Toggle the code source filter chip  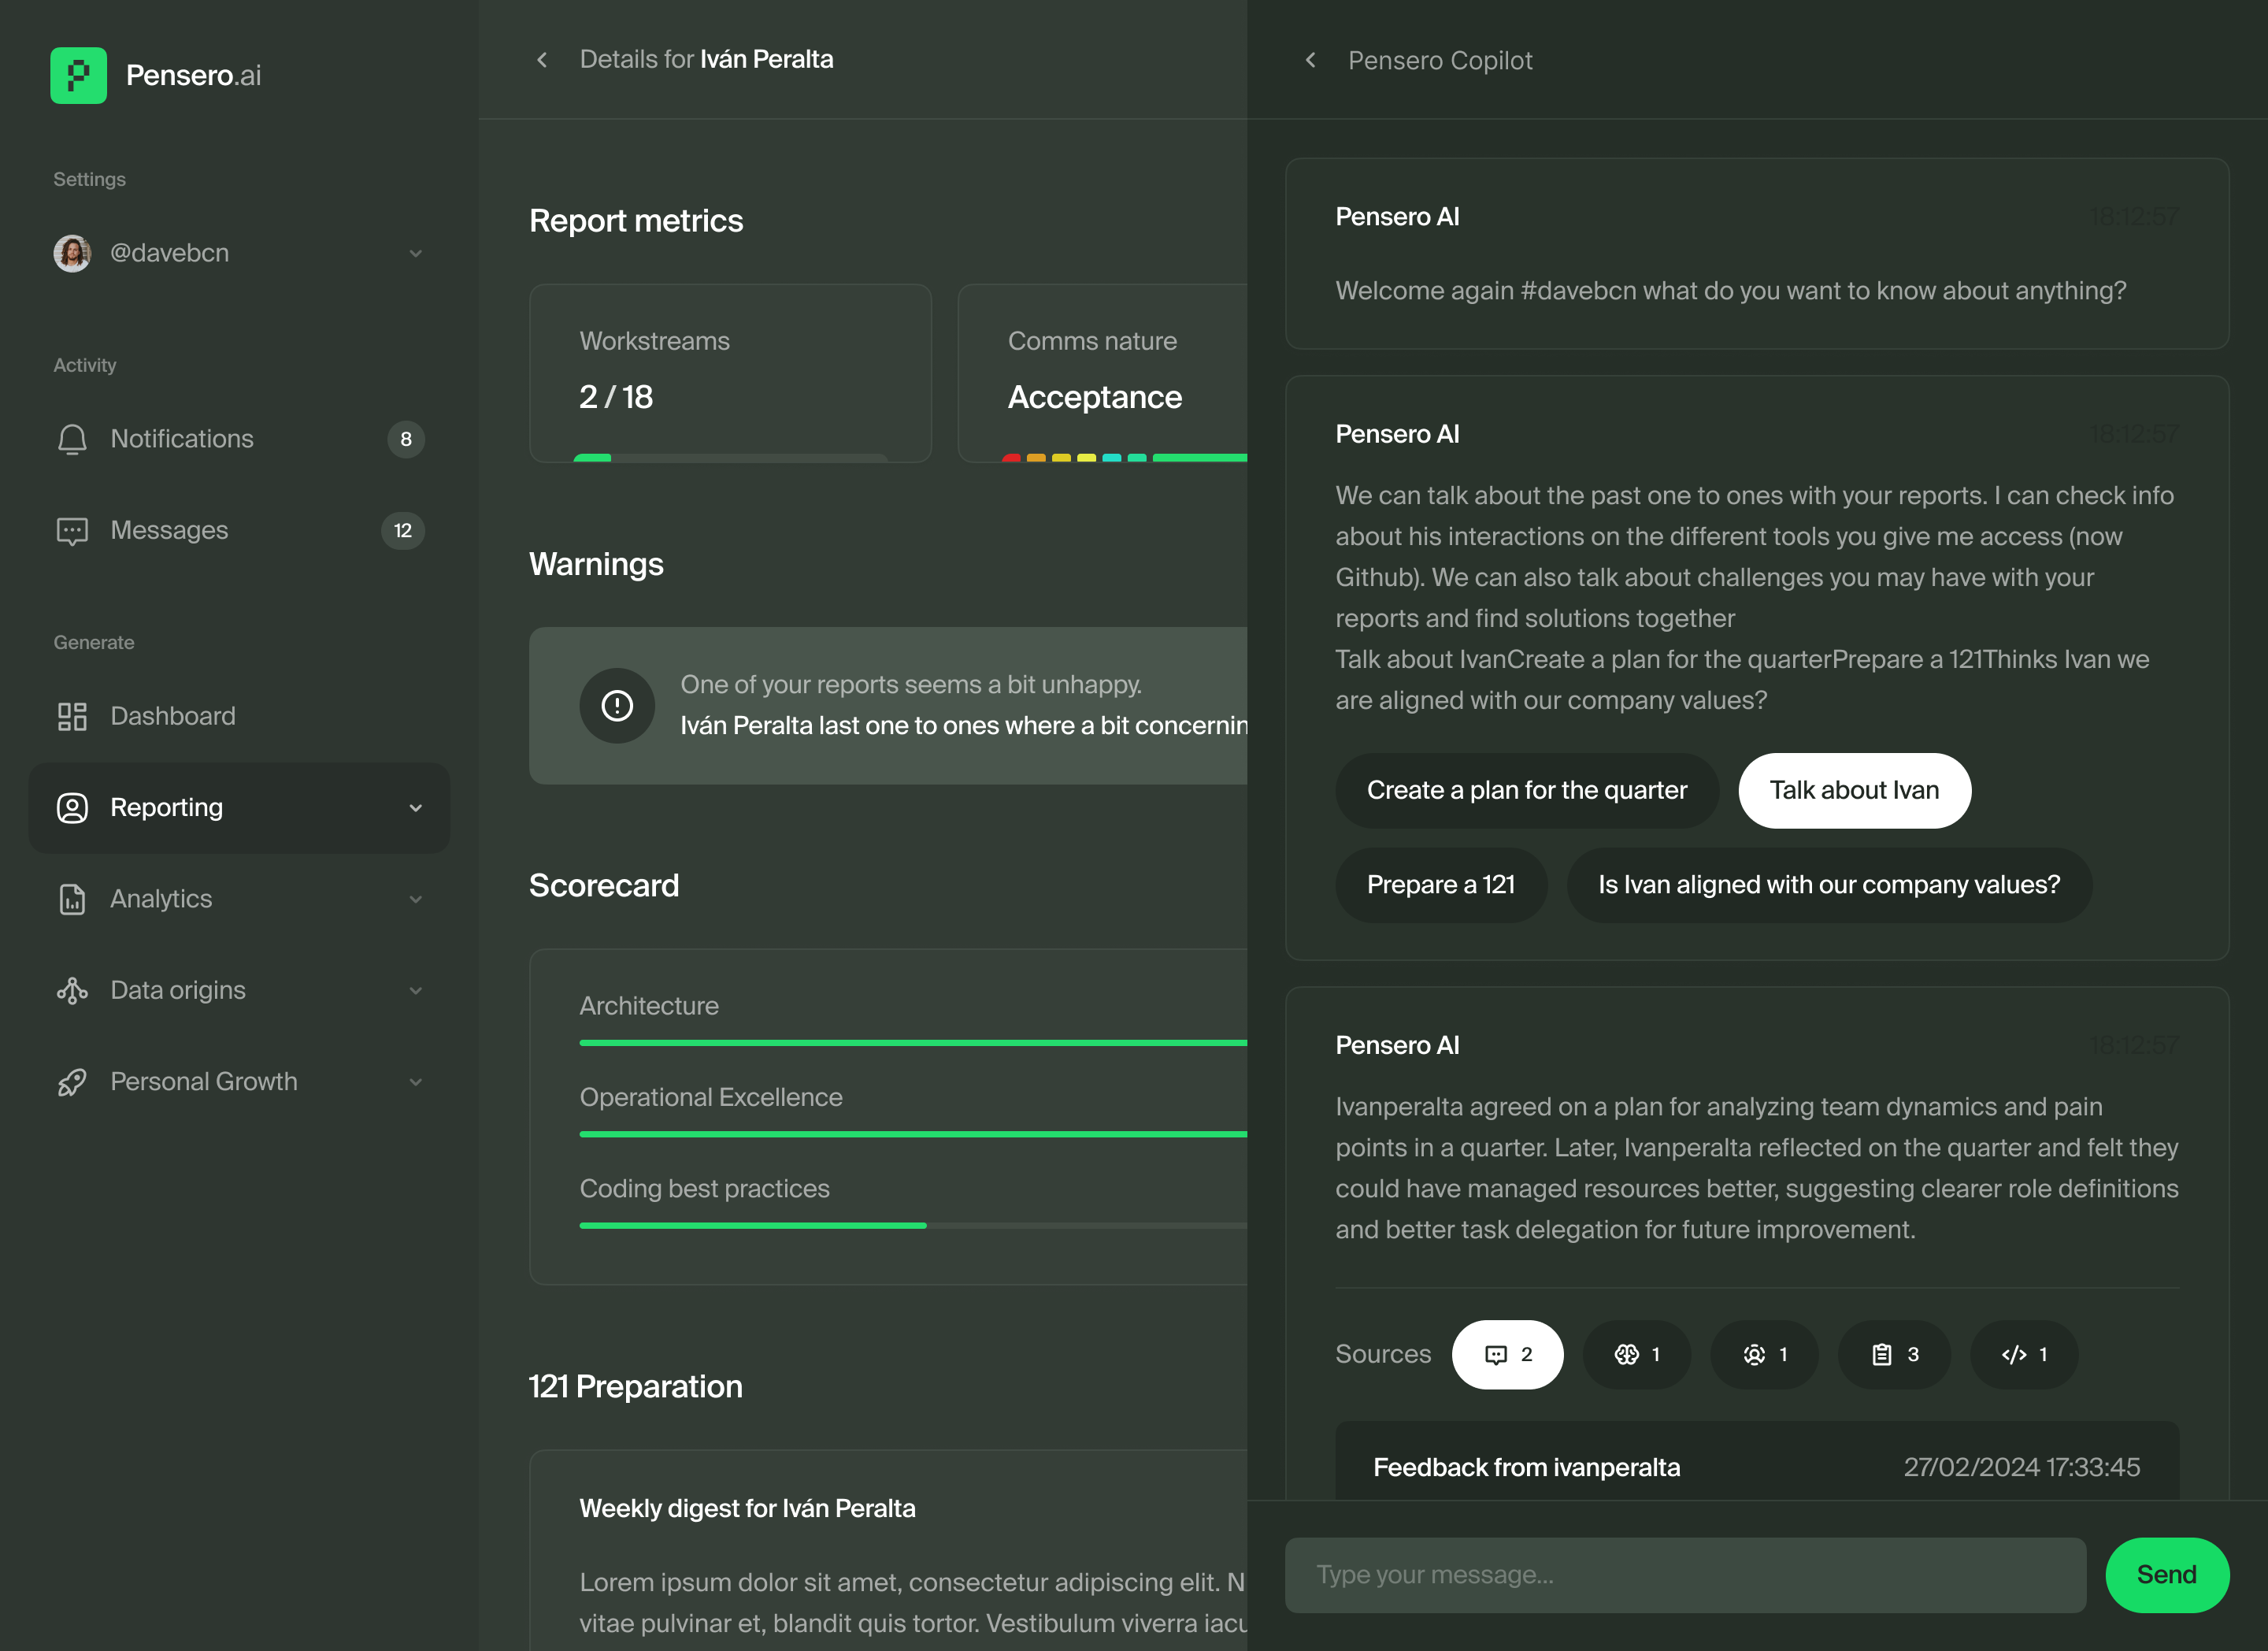pos(2024,1354)
